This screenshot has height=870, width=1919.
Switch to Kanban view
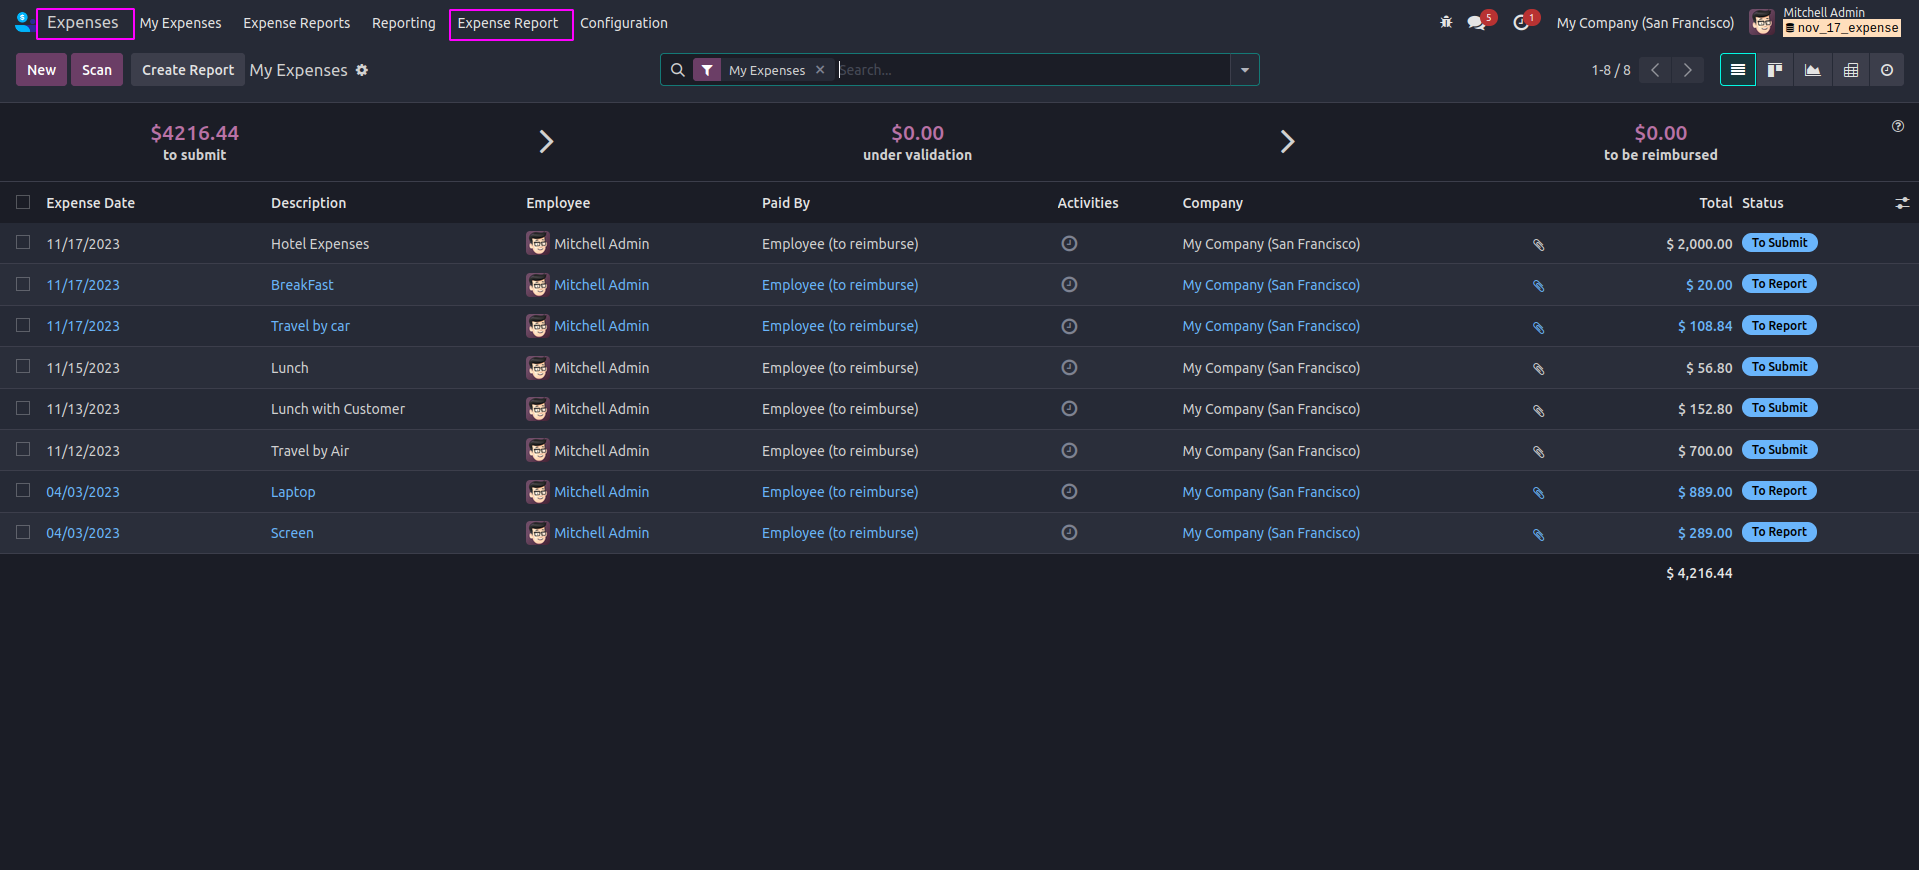(1775, 70)
